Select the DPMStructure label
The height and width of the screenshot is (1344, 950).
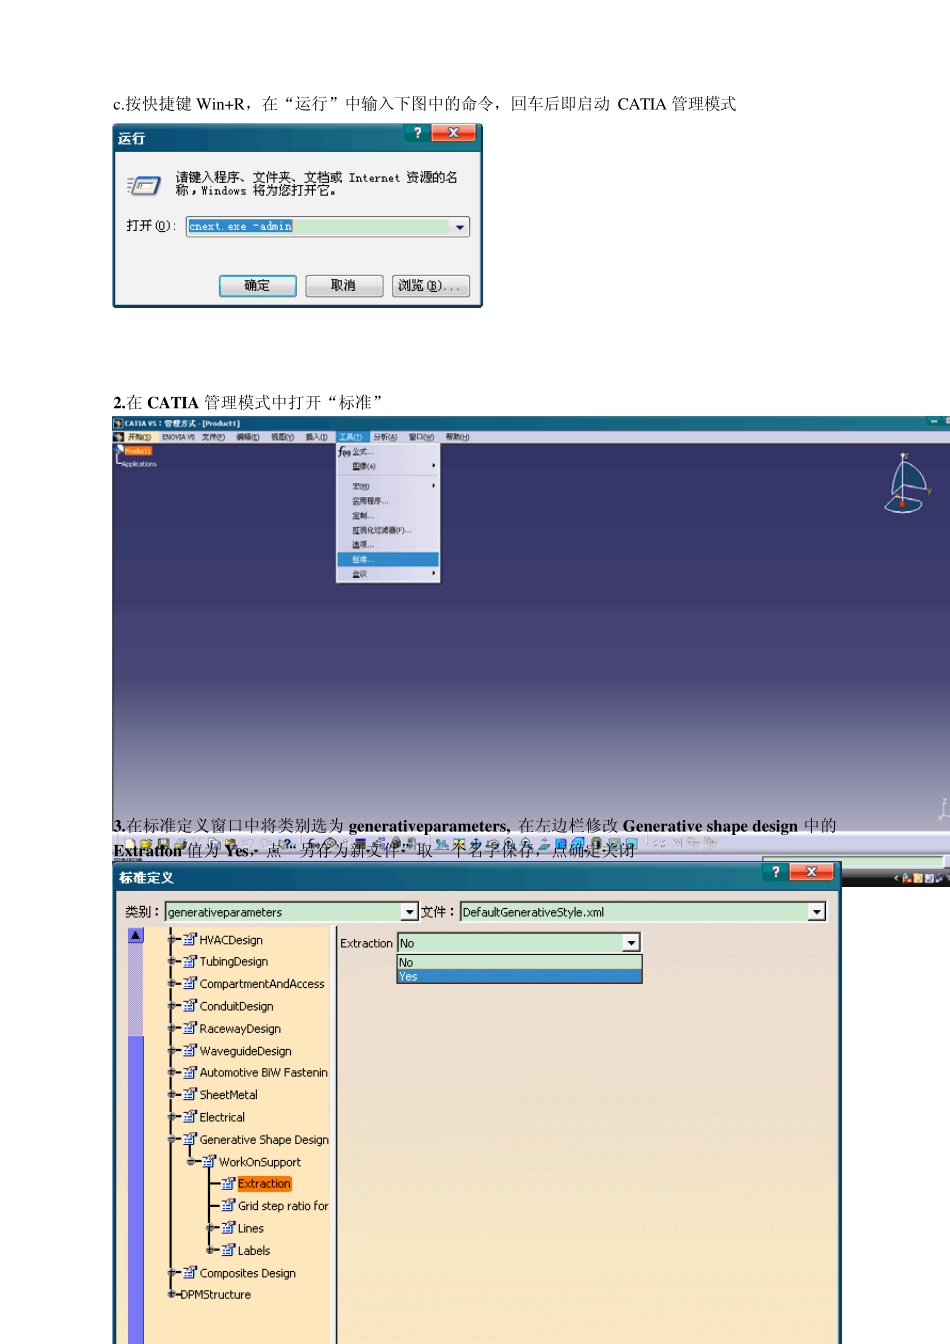tap(216, 1294)
